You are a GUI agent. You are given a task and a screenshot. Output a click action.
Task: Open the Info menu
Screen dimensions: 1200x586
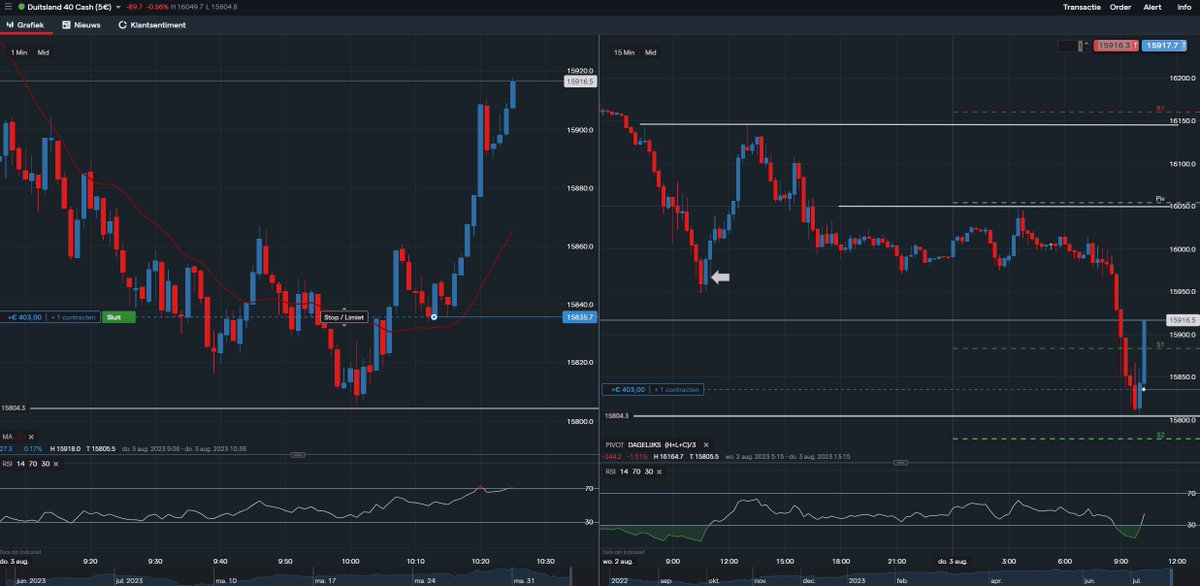click(1184, 7)
